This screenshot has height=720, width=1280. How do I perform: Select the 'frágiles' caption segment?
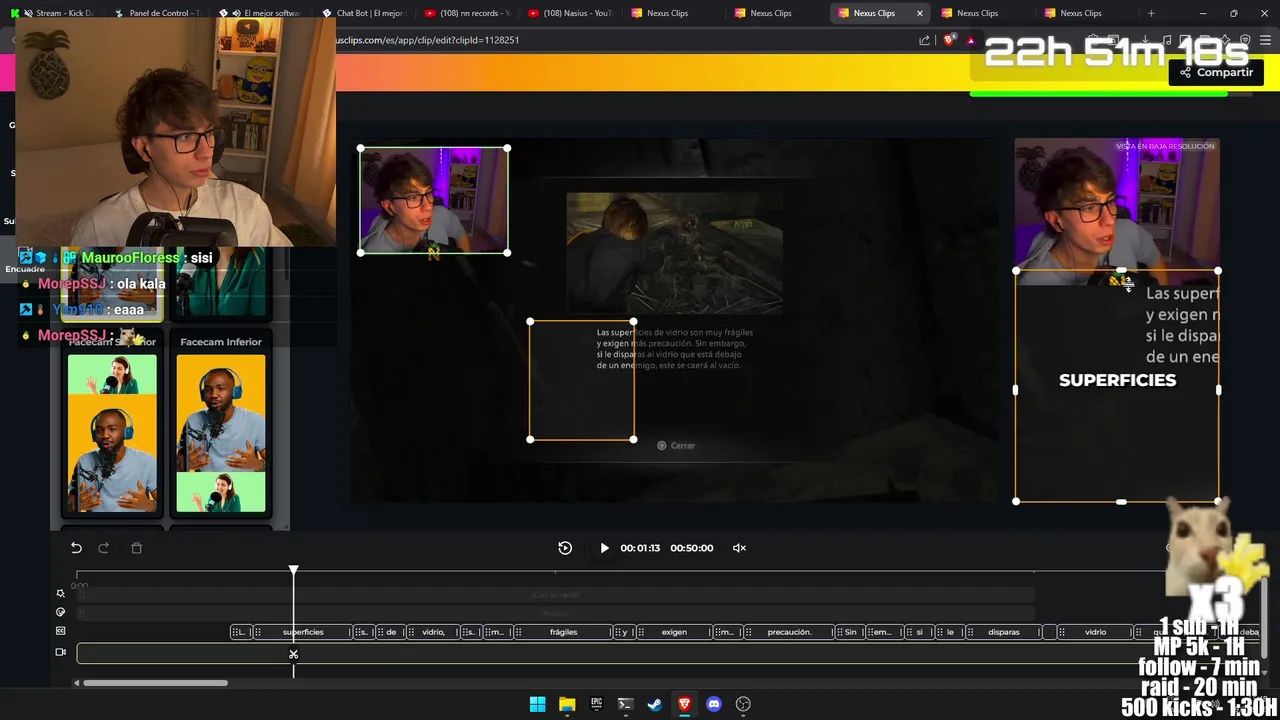click(563, 632)
